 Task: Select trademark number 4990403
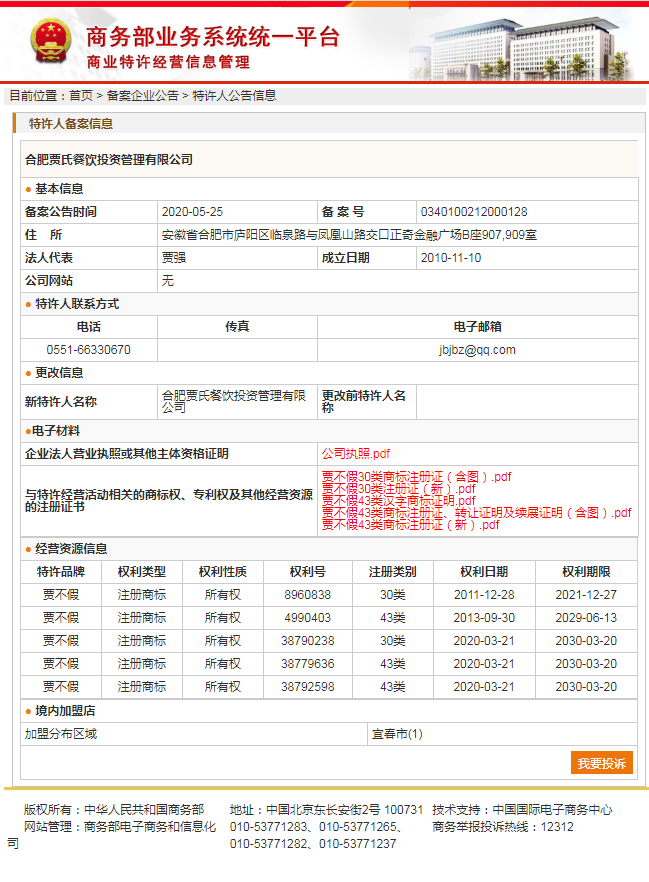coord(308,618)
